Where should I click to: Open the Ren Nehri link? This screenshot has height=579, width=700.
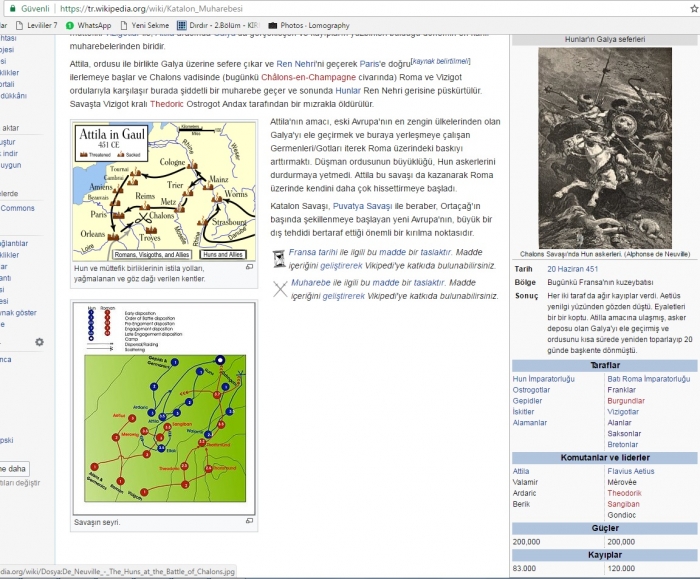click(x=299, y=63)
